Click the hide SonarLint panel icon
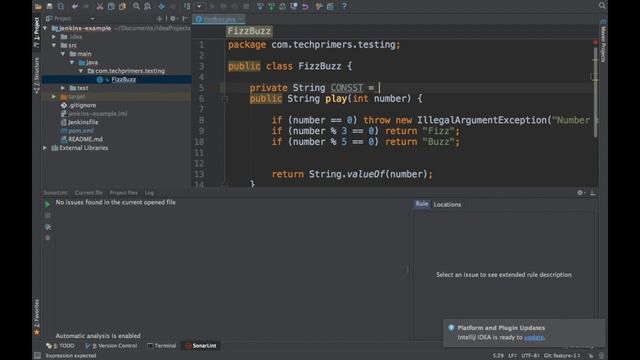This screenshot has height=360, width=640. 593,193
